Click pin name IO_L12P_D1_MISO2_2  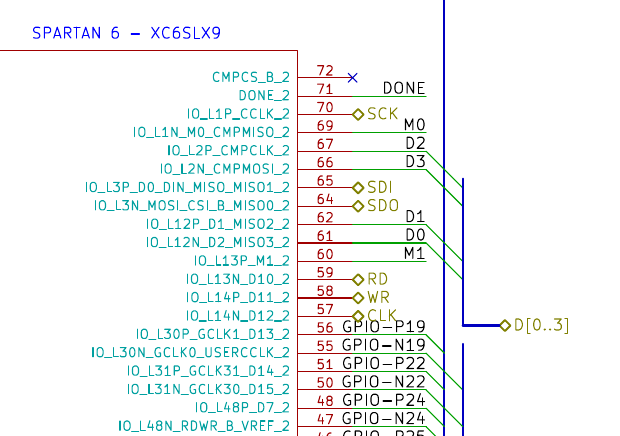[x=218, y=224]
